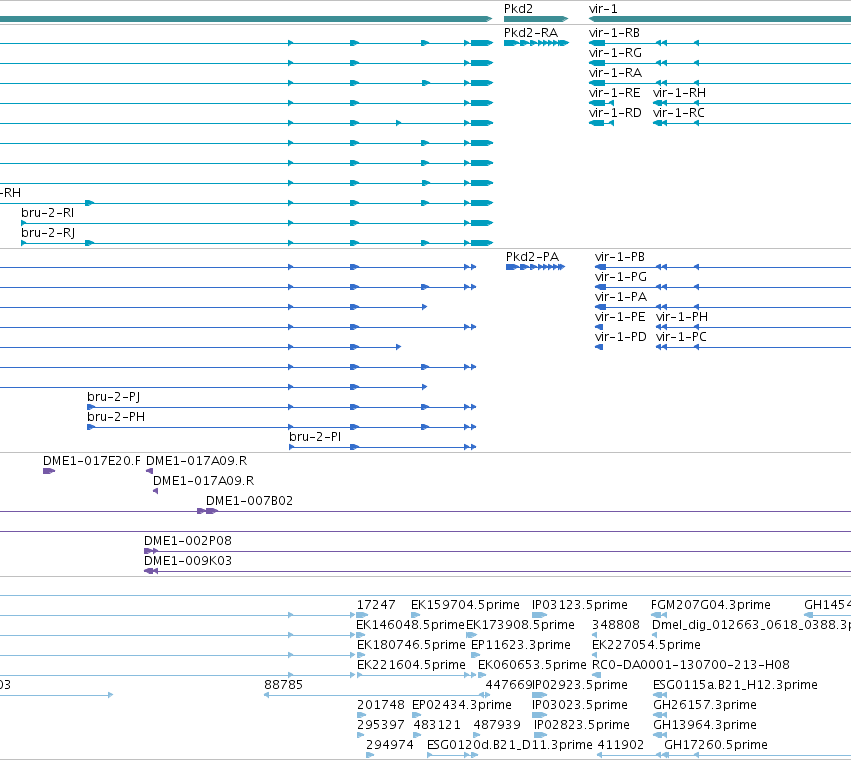The width and height of the screenshot is (851, 760).
Task: Click the EST label 17247
Action: pyautogui.click(x=376, y=606)
